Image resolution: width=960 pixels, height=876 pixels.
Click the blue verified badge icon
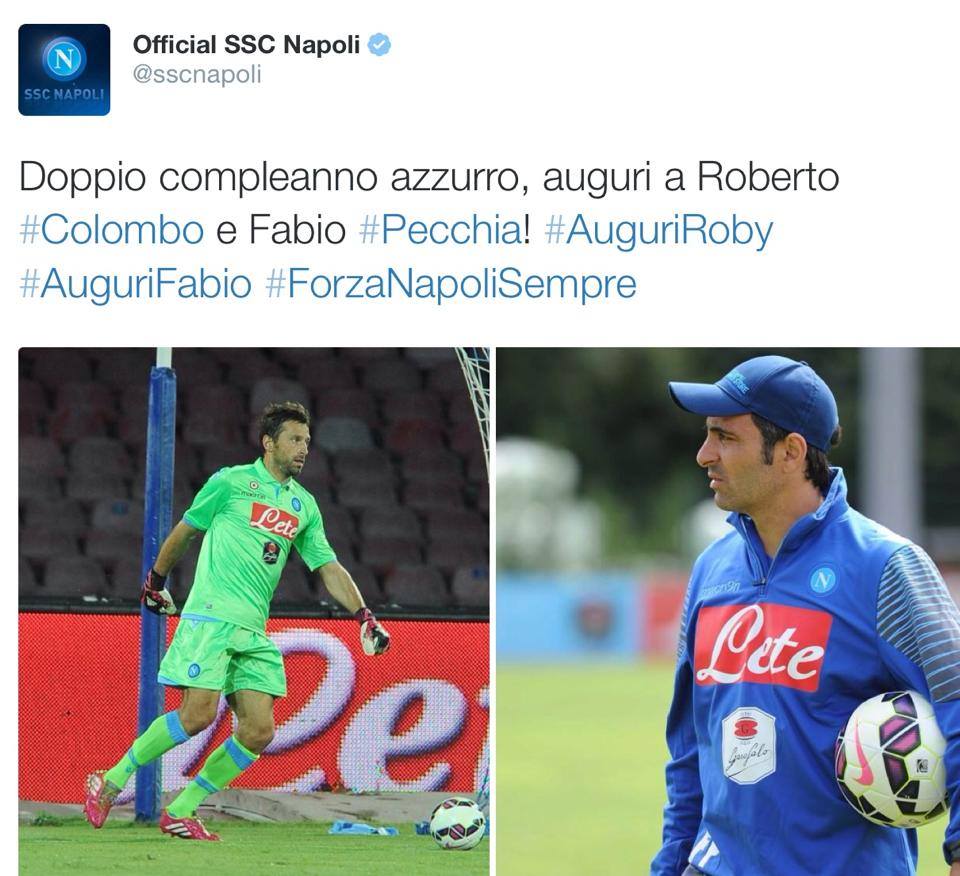[x=379, y=45]
